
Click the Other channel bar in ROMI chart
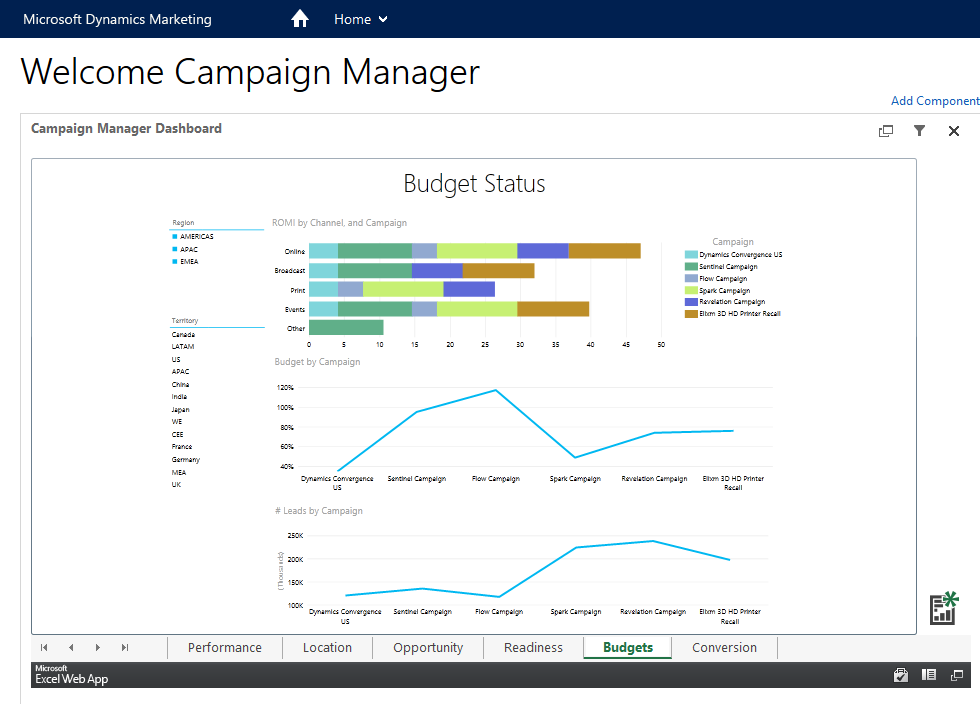point(346,327)
